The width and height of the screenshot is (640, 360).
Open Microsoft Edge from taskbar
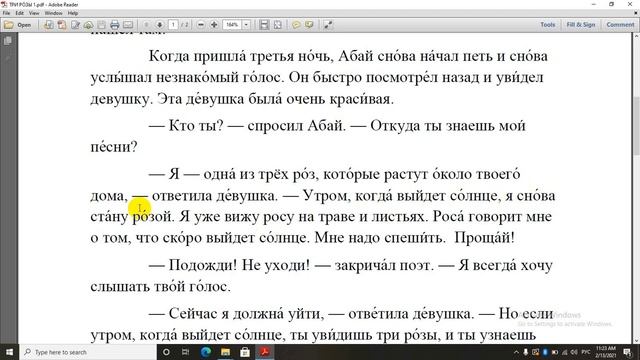[x=205, y=352]
